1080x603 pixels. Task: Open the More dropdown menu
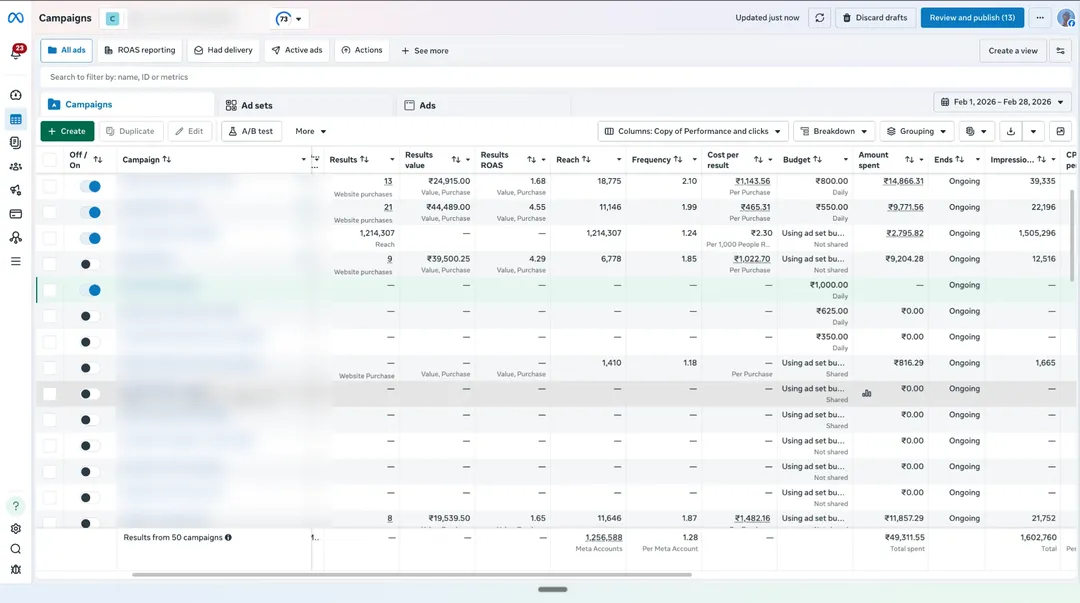310,131
